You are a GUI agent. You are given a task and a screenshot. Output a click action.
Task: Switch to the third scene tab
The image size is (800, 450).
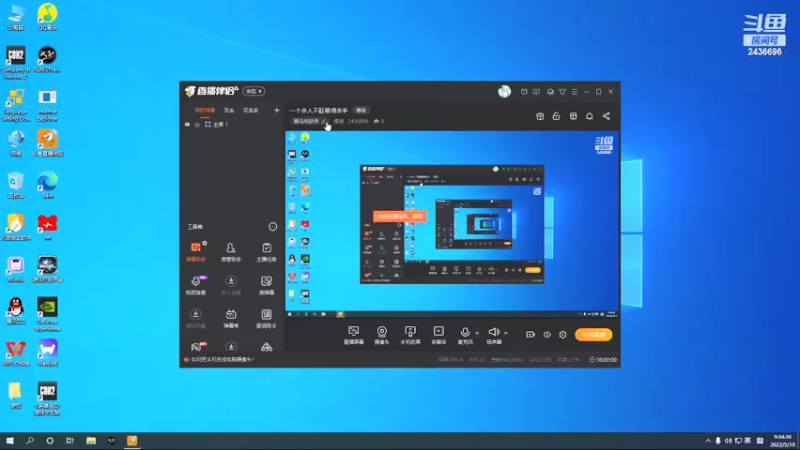[x=251, y=110]
